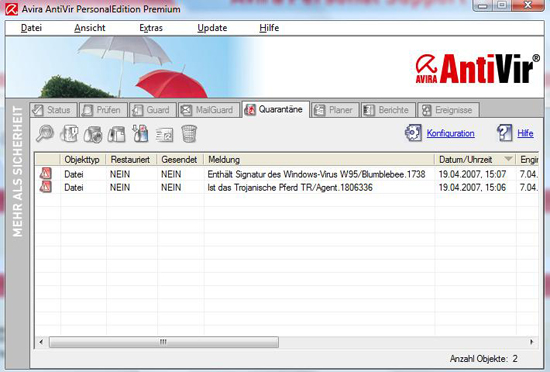
Task: Click Datei cell in Blumblebee row
Action: (x=74, y=174)
